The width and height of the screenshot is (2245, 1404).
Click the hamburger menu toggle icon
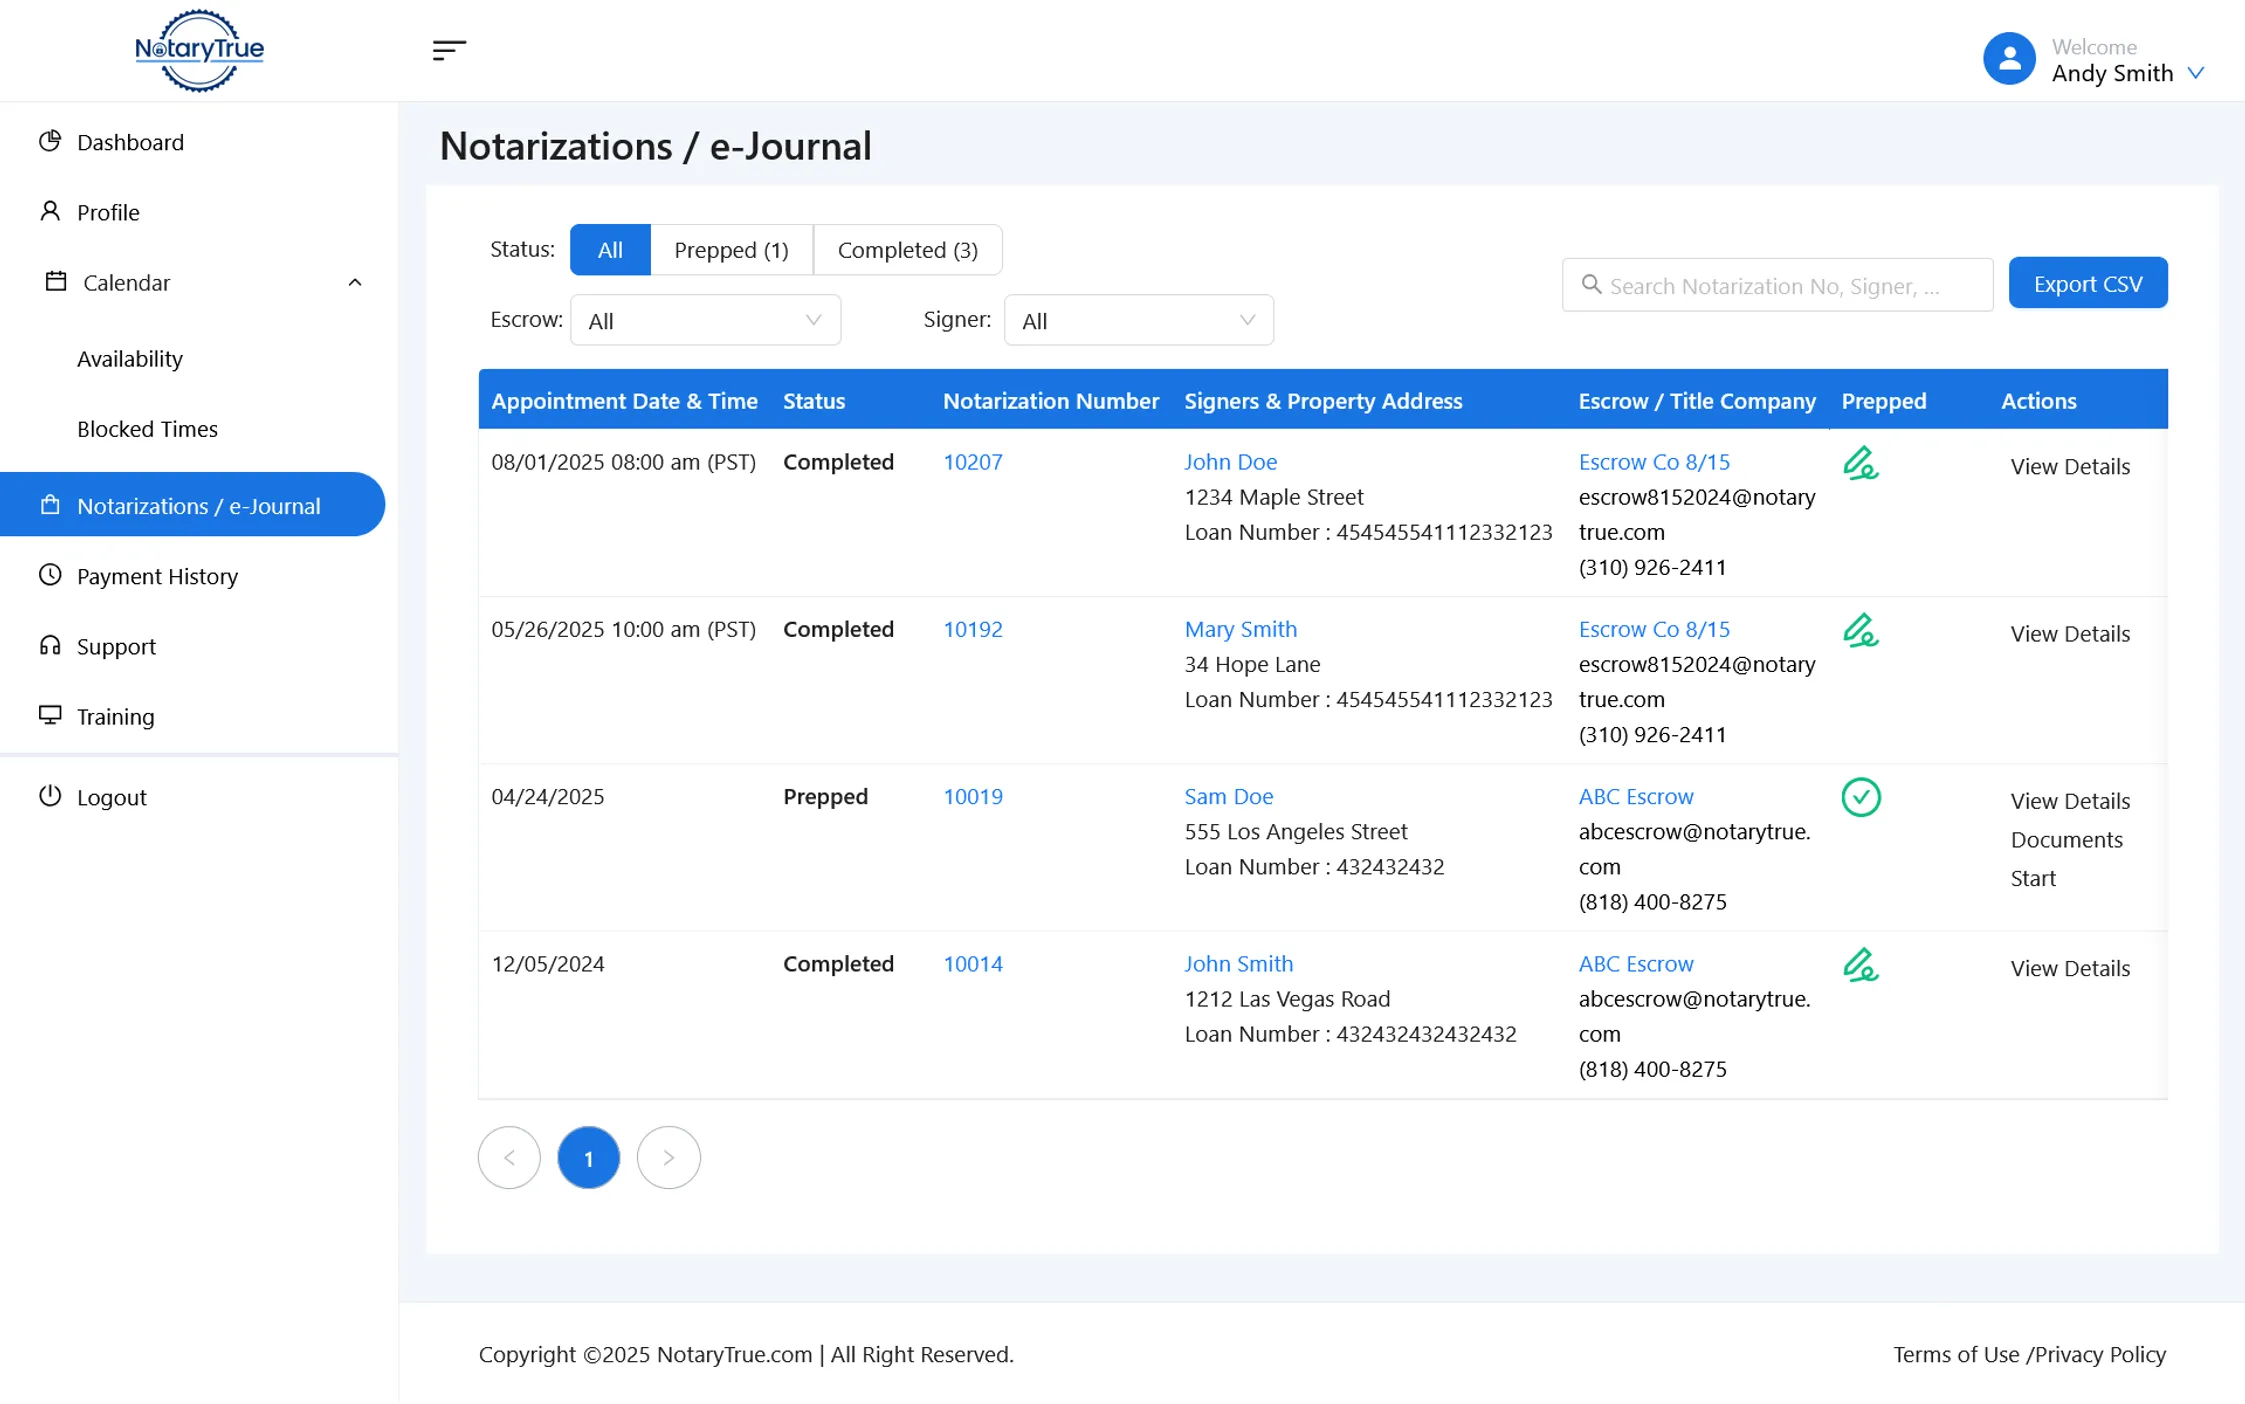pyautogui.click(x=449, y=50)
